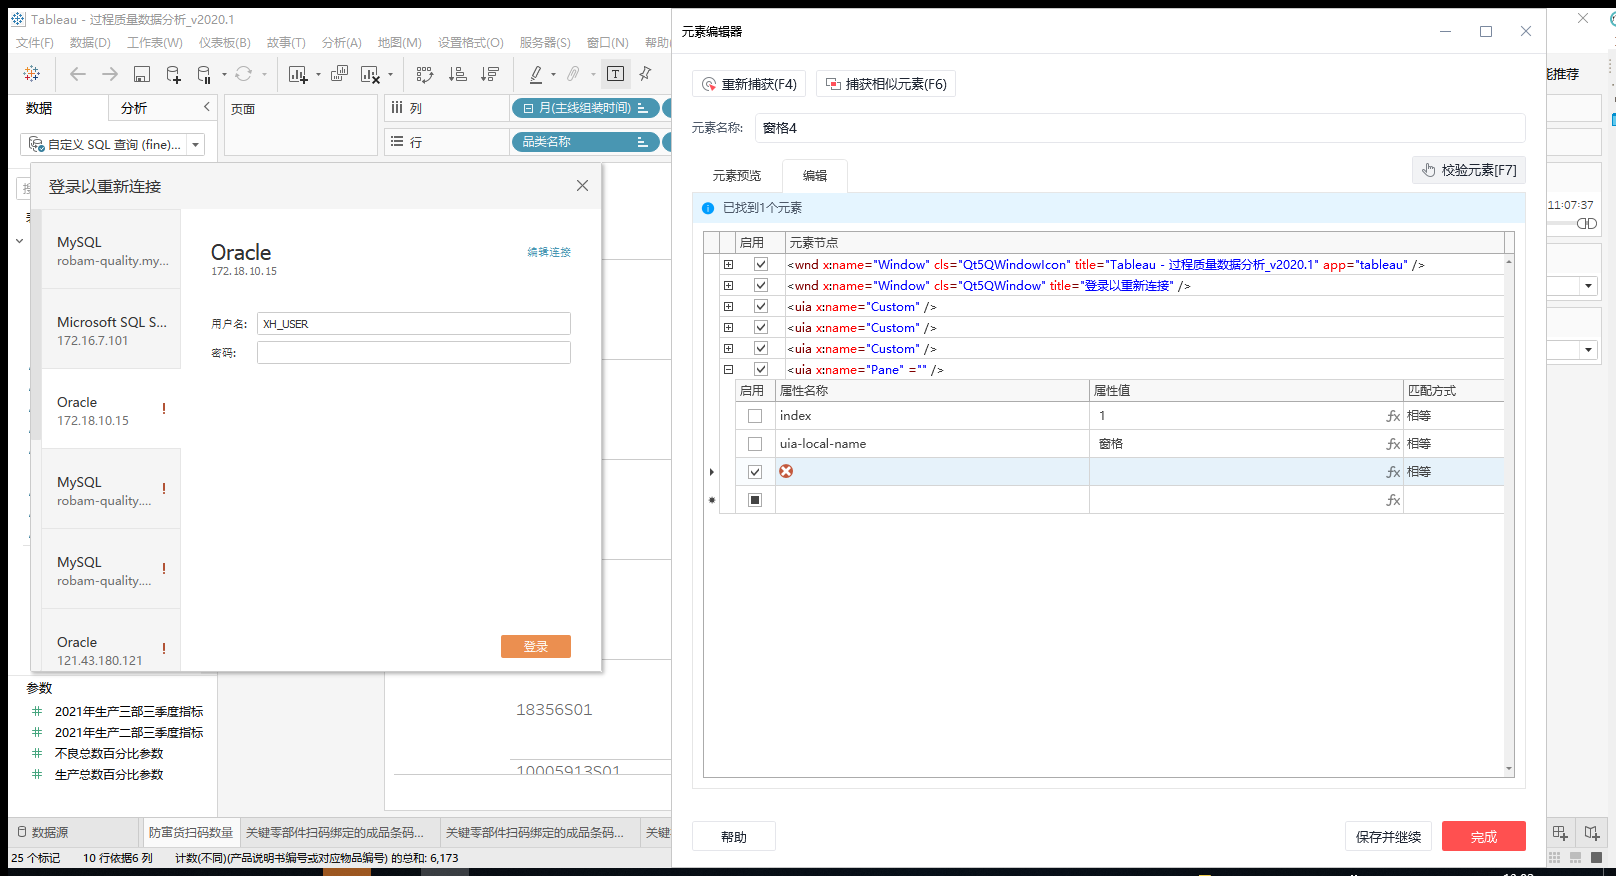The image size is (1616, 876).
Task: Click the 编辑连接 link
Action: click(549, 252)
